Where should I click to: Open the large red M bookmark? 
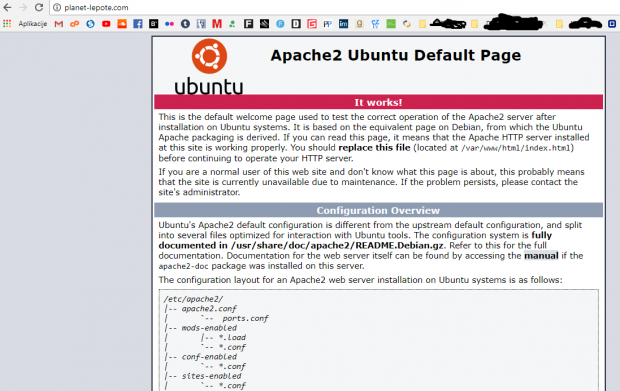pos(217,24)
